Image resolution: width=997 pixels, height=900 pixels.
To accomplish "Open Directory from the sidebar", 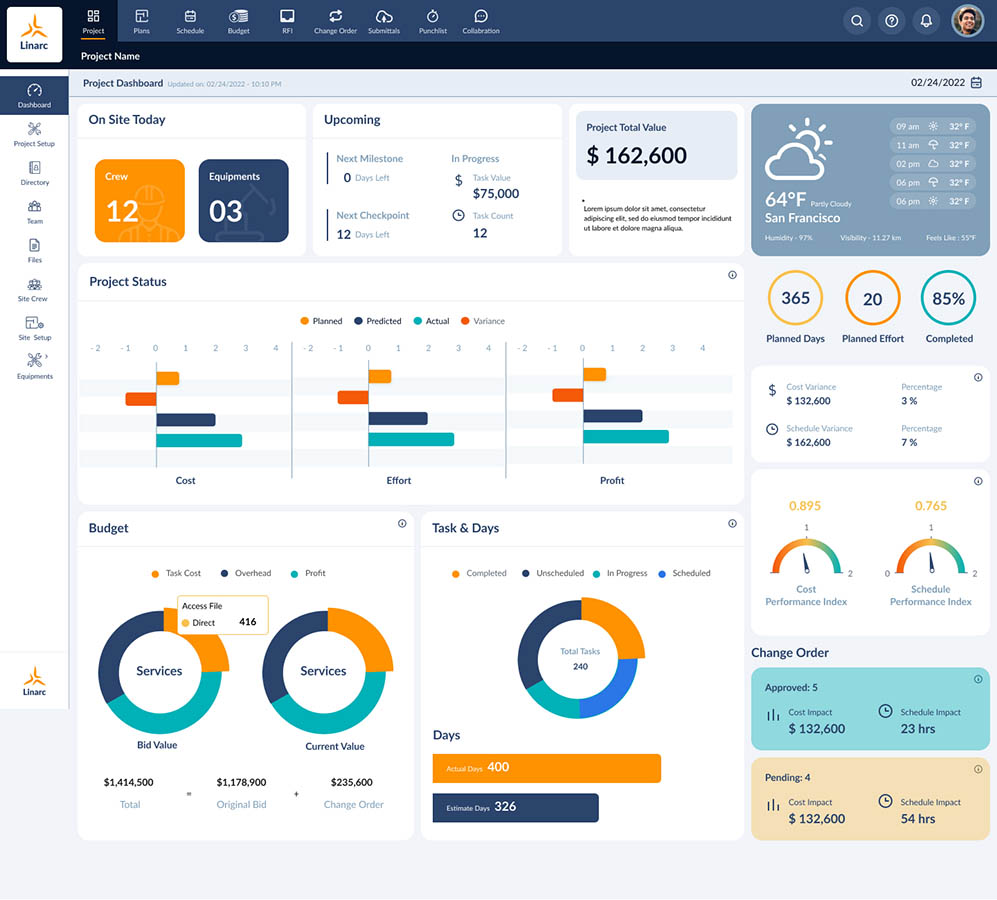I will (x=35, y=173).
